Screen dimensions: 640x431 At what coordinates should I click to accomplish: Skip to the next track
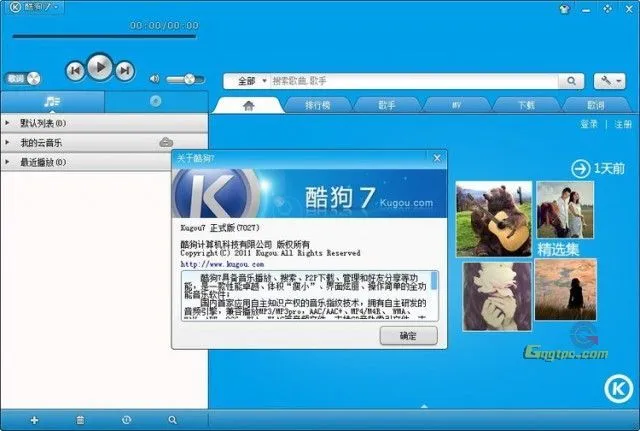124,70
